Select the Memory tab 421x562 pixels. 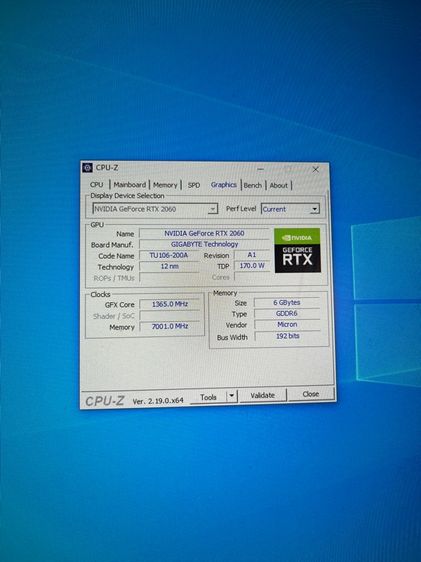point(165,185)
